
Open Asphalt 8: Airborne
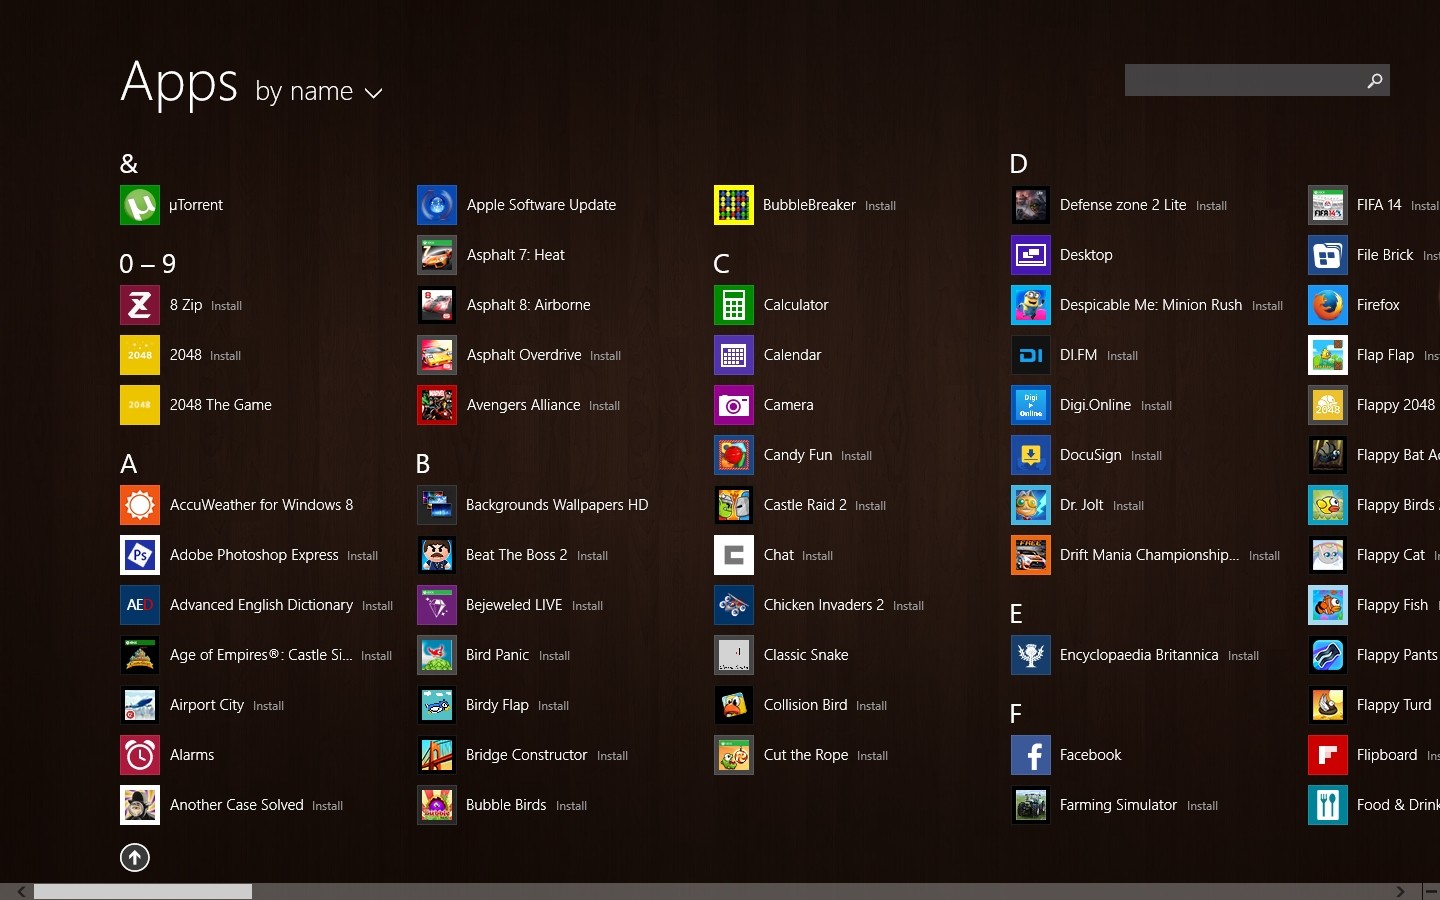[x=529, y=305]
